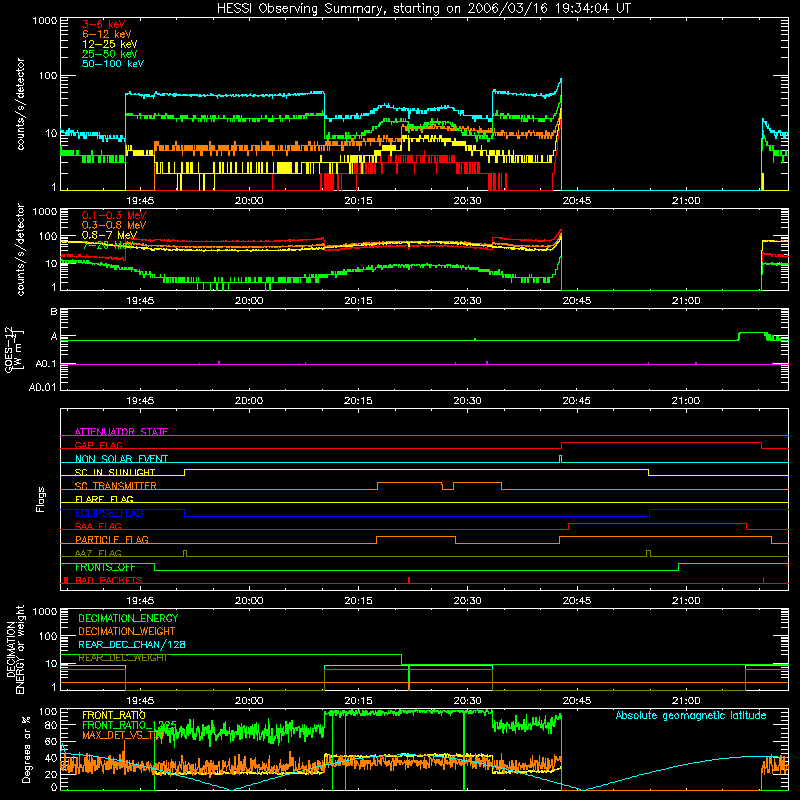Click the "DECIMATION ENERGY or weight" axis title
800x800 pixels.
click(15, 649)
